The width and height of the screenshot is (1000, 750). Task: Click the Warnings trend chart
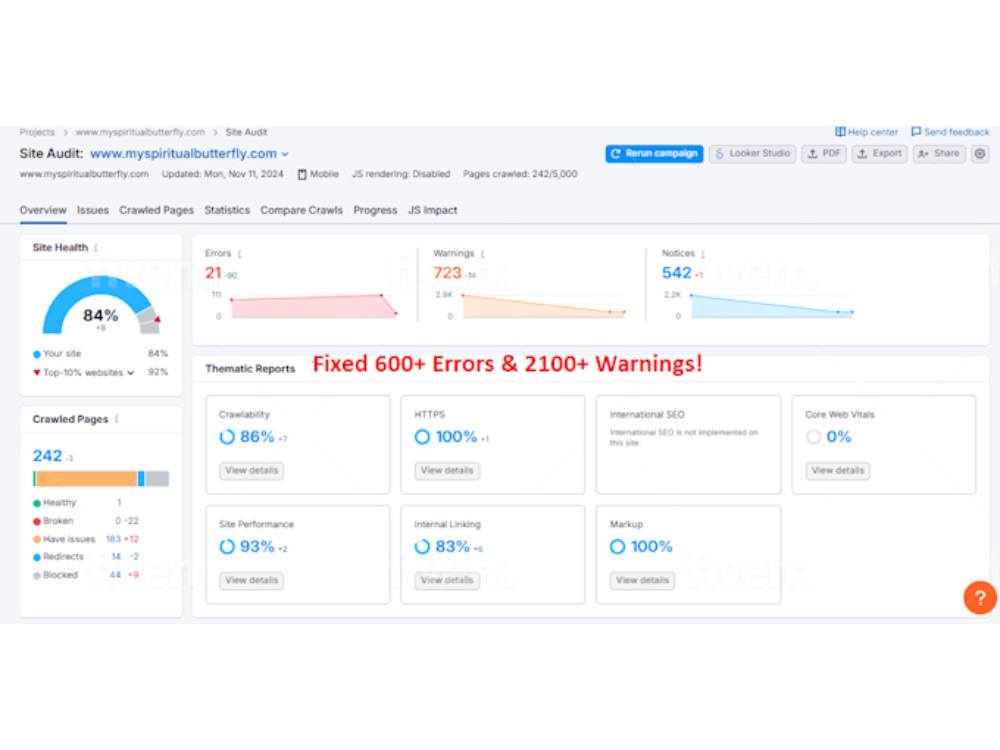543,306
